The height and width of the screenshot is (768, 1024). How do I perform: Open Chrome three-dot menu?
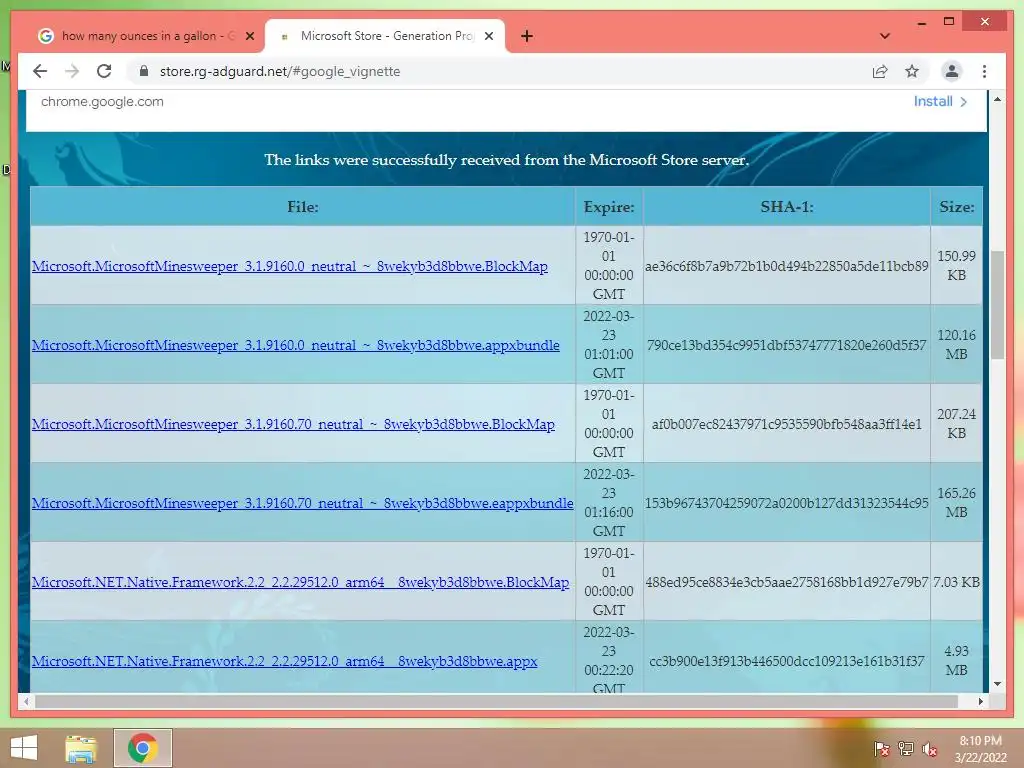(984, 71)
